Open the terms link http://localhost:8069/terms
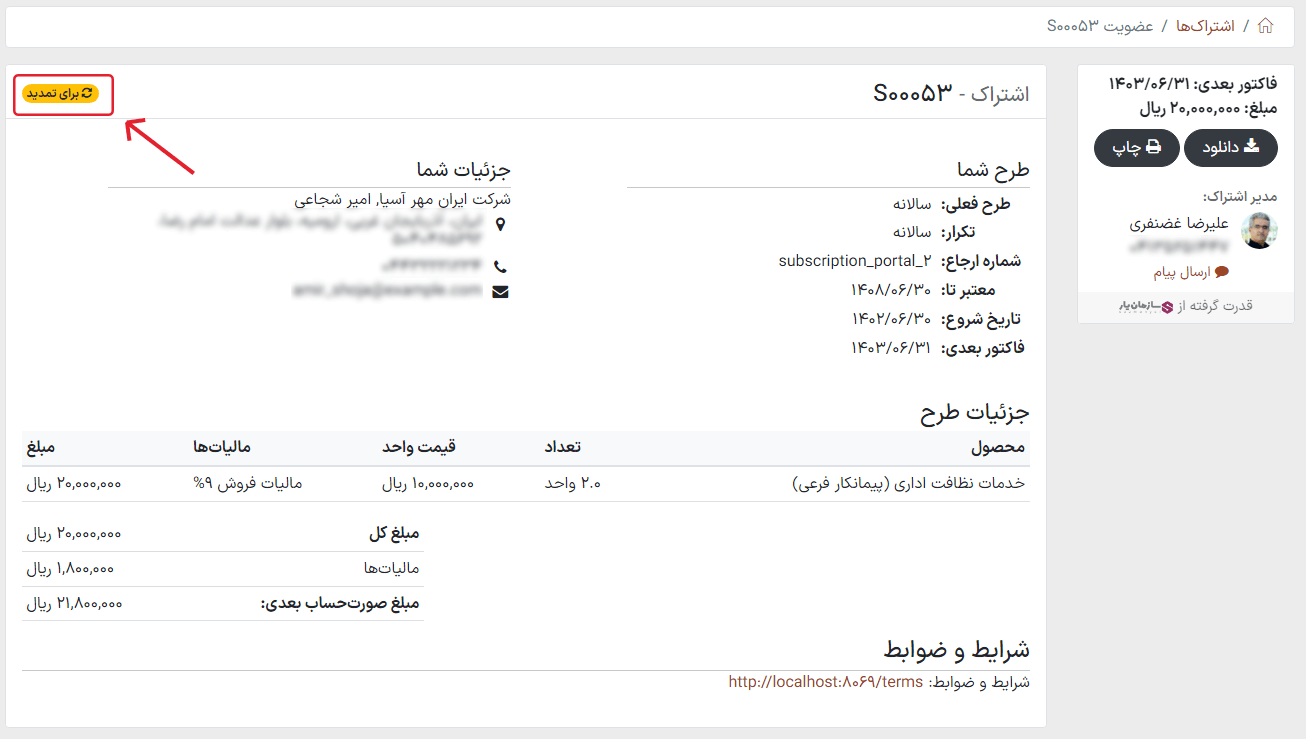Viewport: 1306px width, 739px height. pos(827,680)
